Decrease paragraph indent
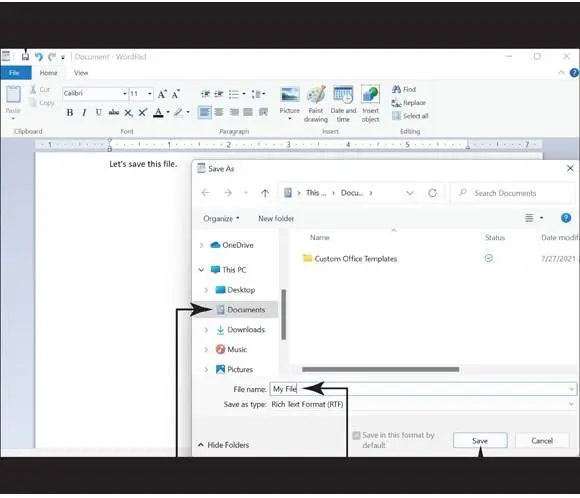 point(205,94)
